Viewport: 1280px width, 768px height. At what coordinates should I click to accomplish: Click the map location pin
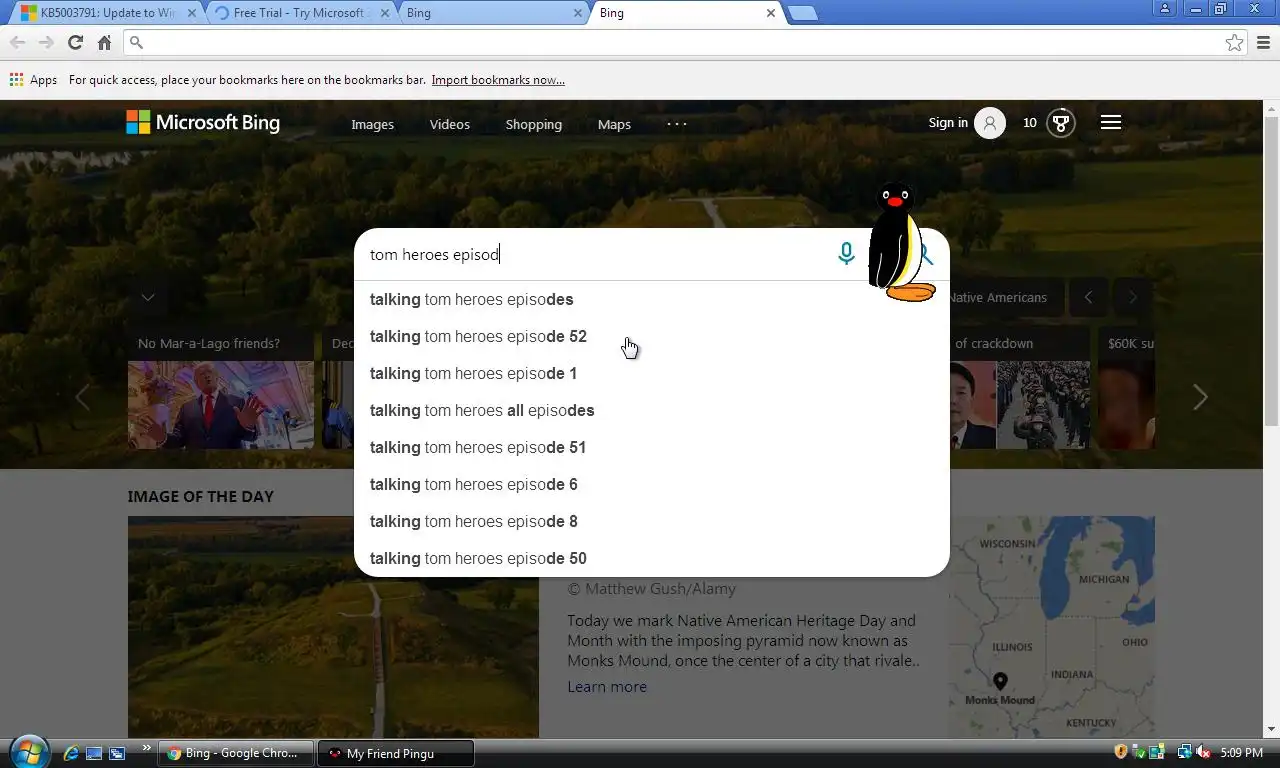pos(1000,681)
